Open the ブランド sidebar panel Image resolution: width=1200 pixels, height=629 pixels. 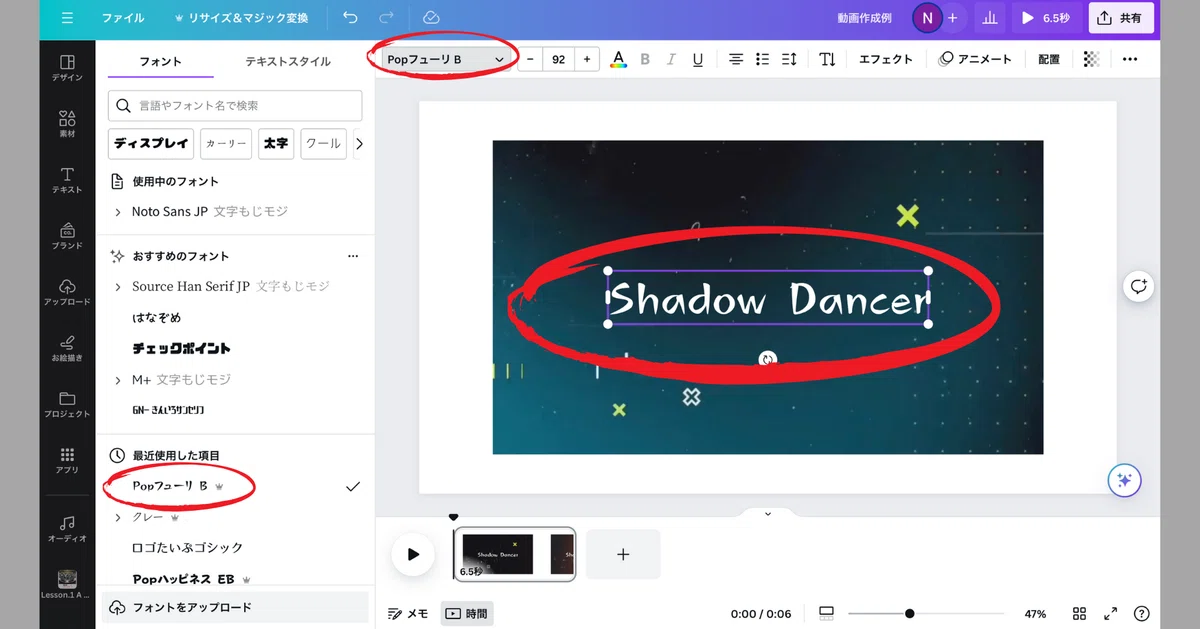pos(67,236)
